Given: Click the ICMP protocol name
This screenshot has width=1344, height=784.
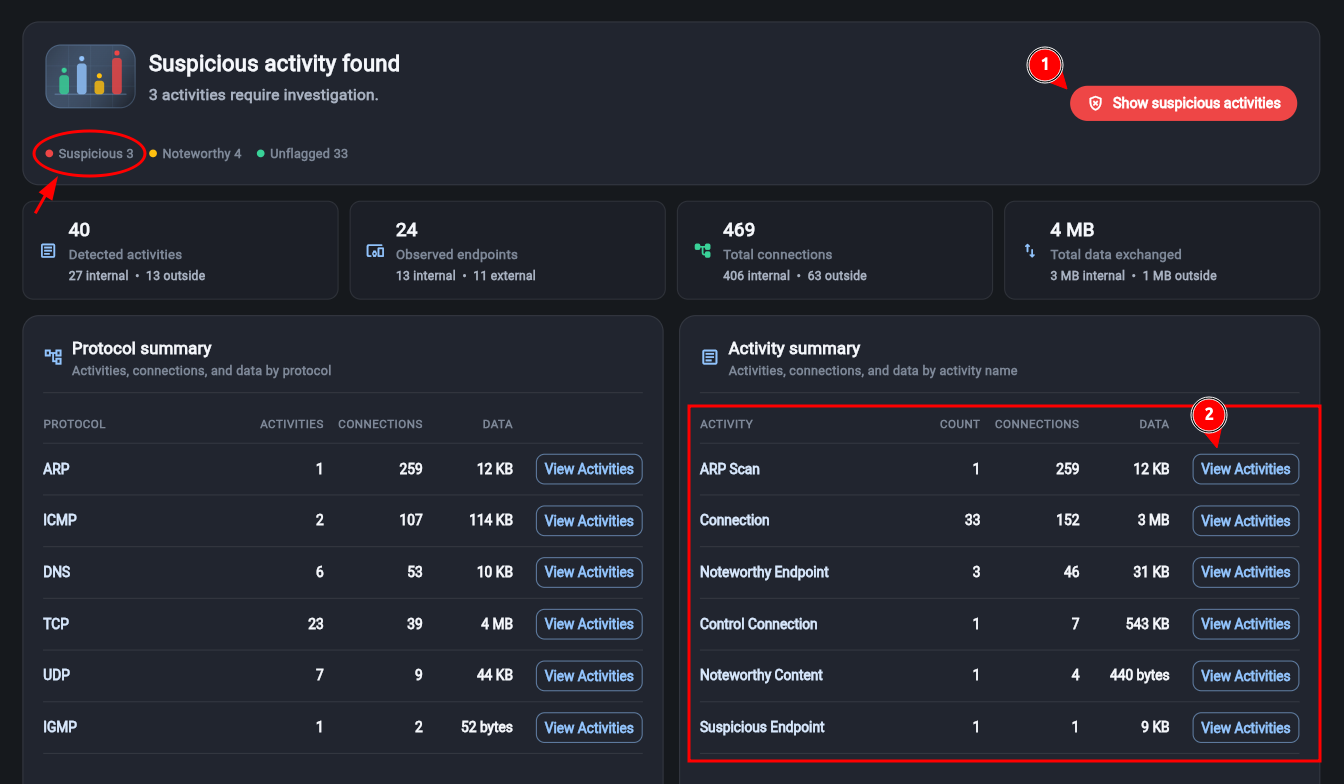Looking at the screenshot, I should pyautogui.click(x=60, y=521).
